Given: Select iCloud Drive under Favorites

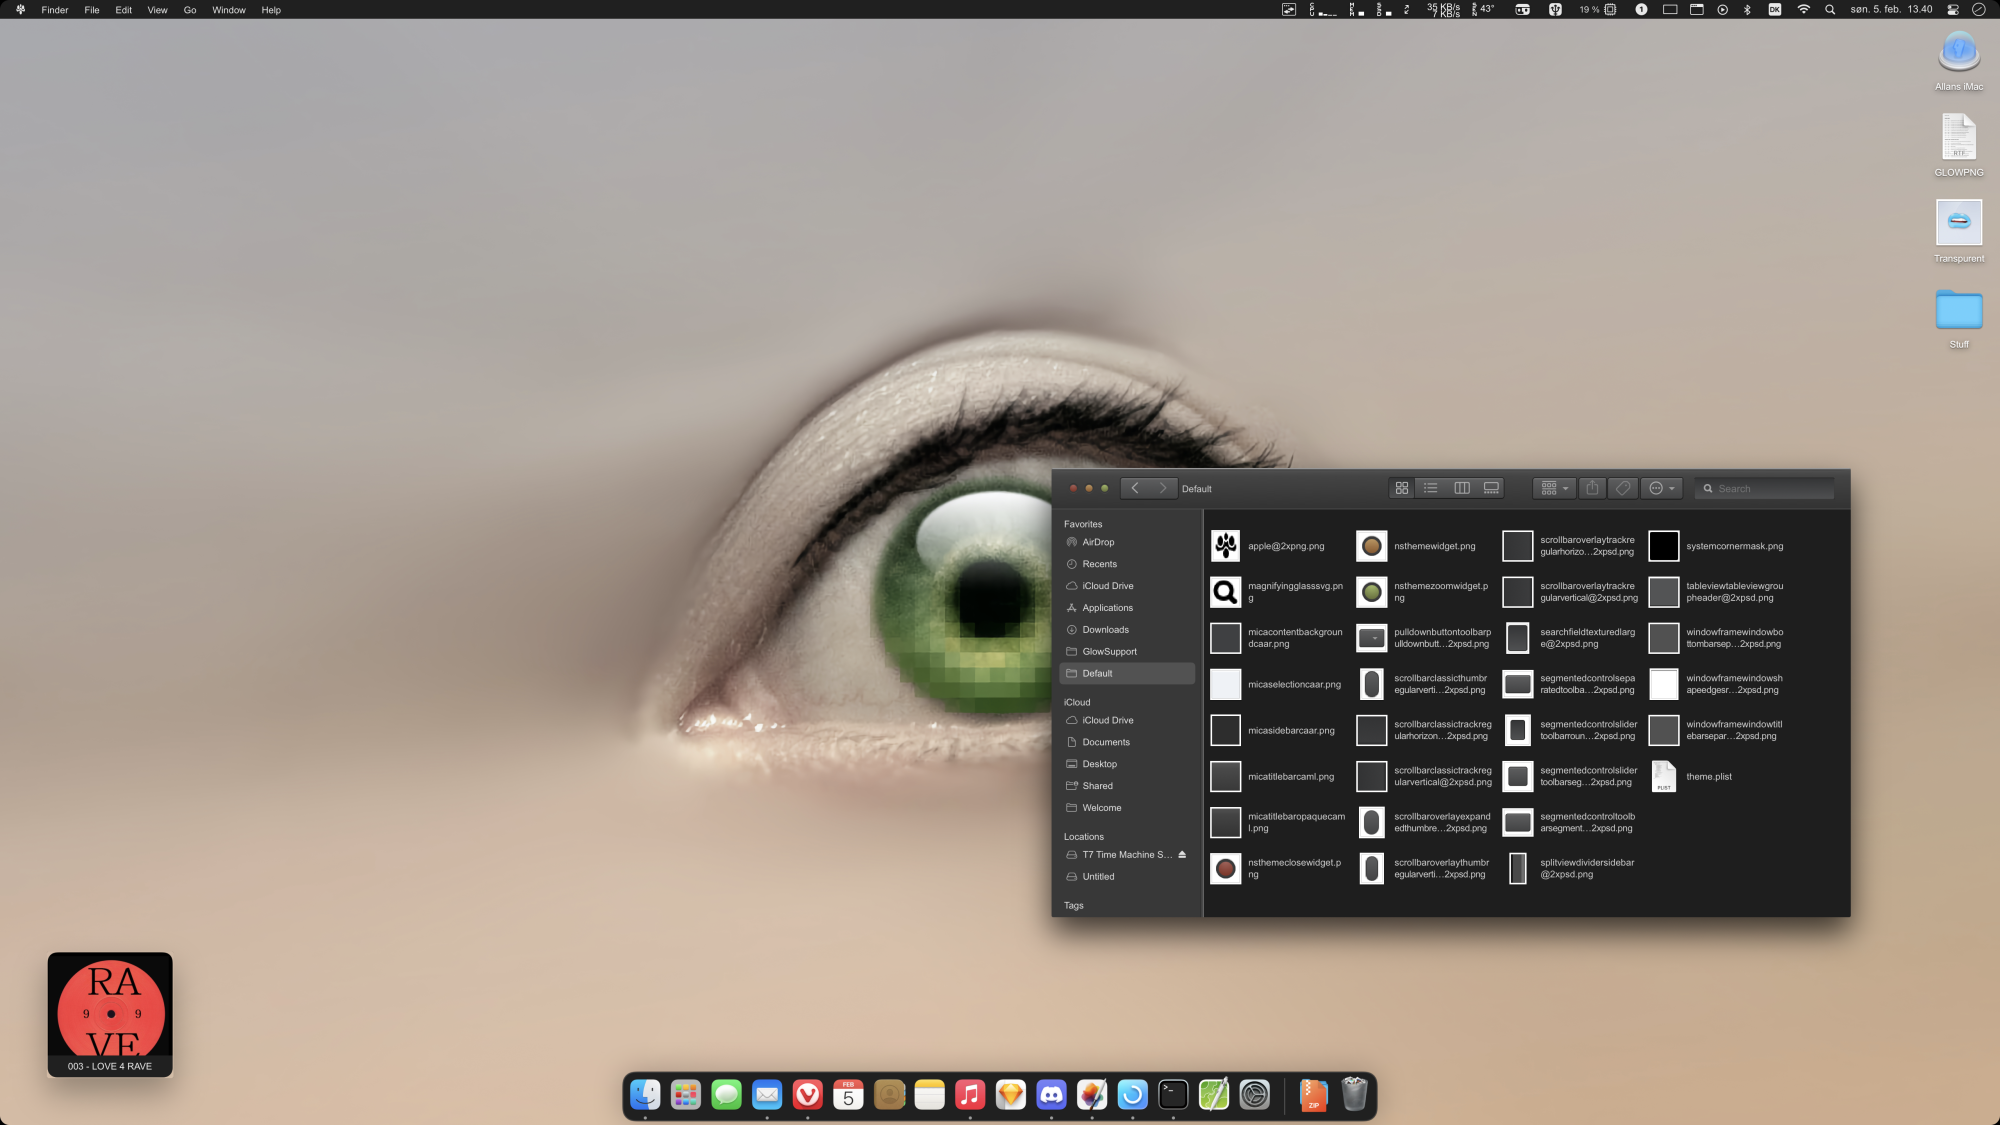Looking at the screenshot, I should point(1127,586).
